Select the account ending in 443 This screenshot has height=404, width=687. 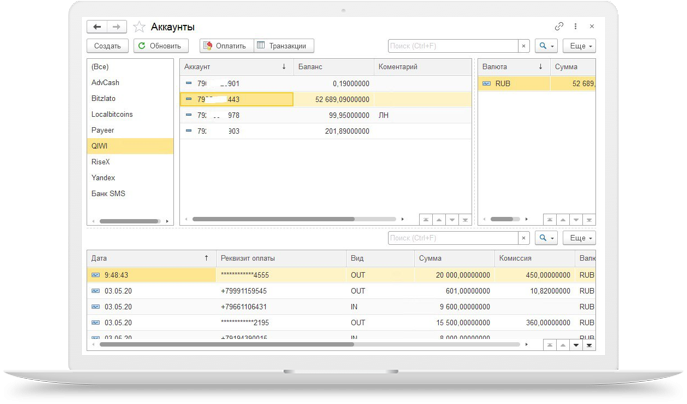(326, 99)
